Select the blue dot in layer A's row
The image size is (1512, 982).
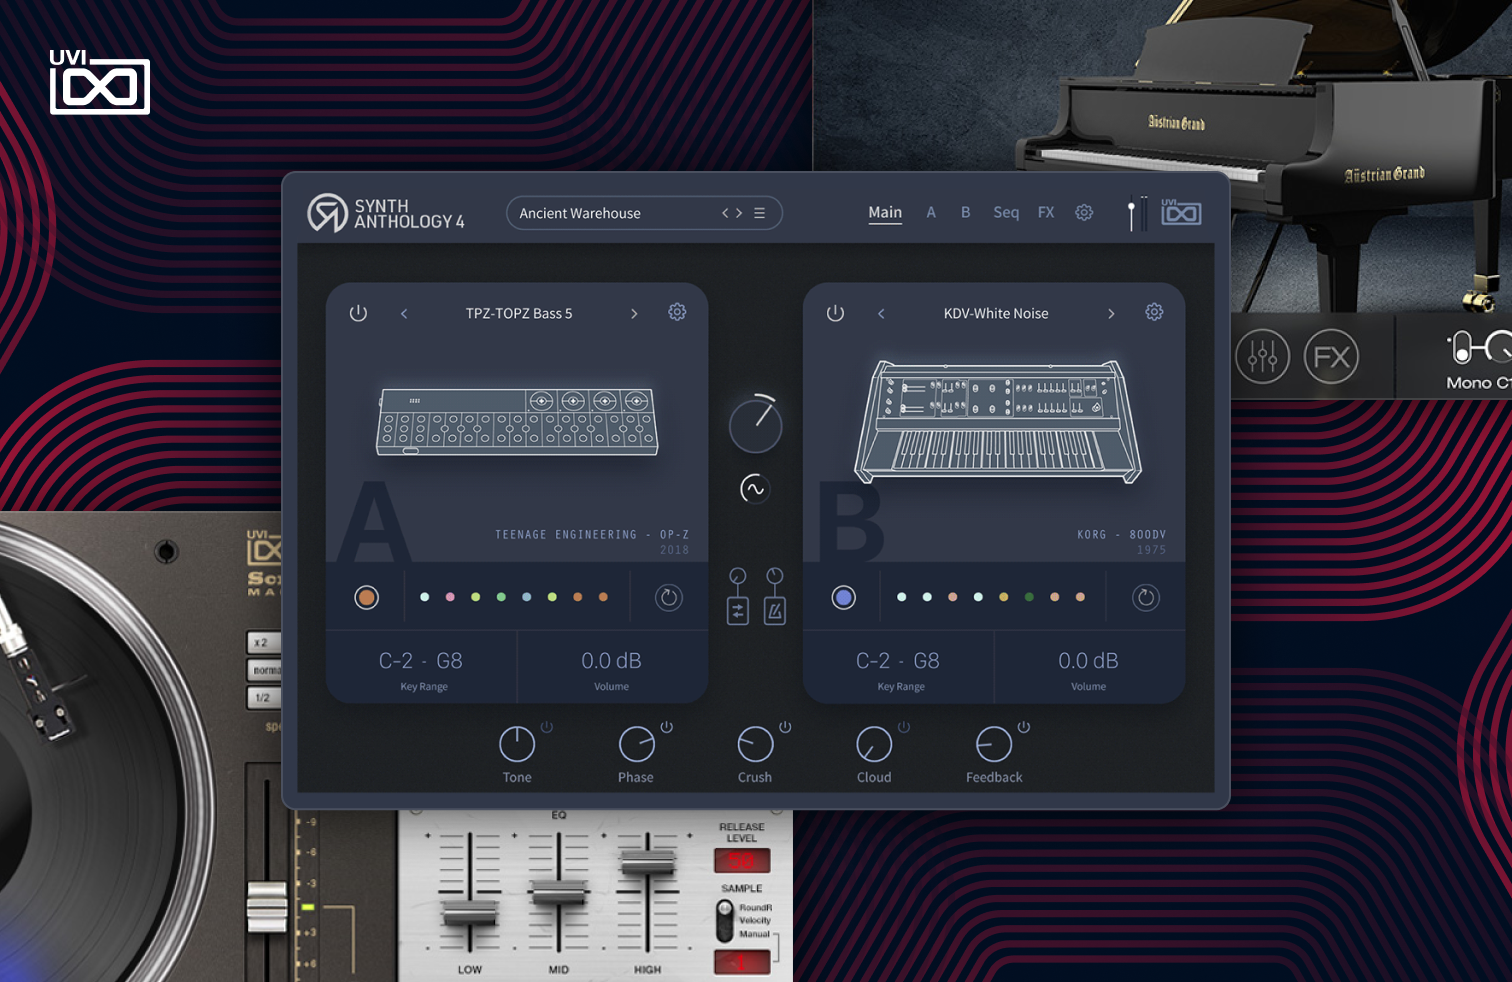point(527,597)
